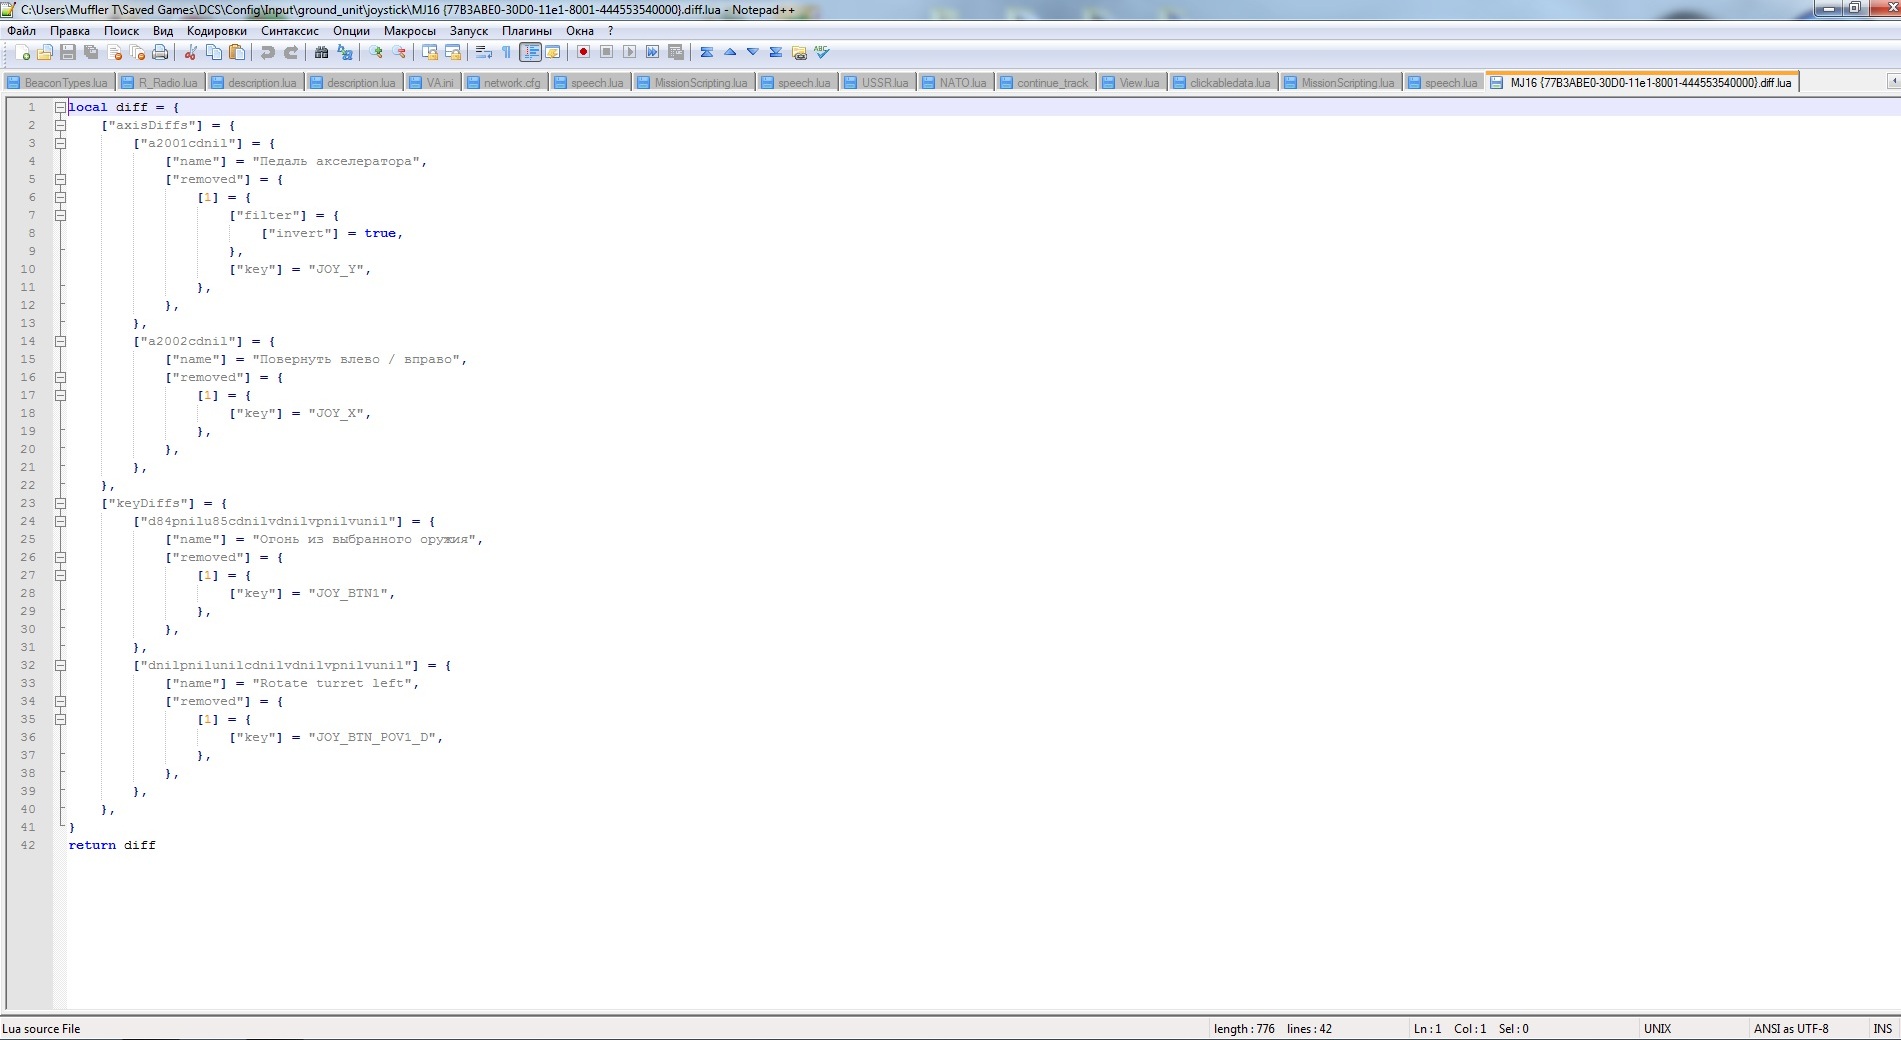Collapse the dnilpnilunil block on line 32

click(x=60, y=665)
